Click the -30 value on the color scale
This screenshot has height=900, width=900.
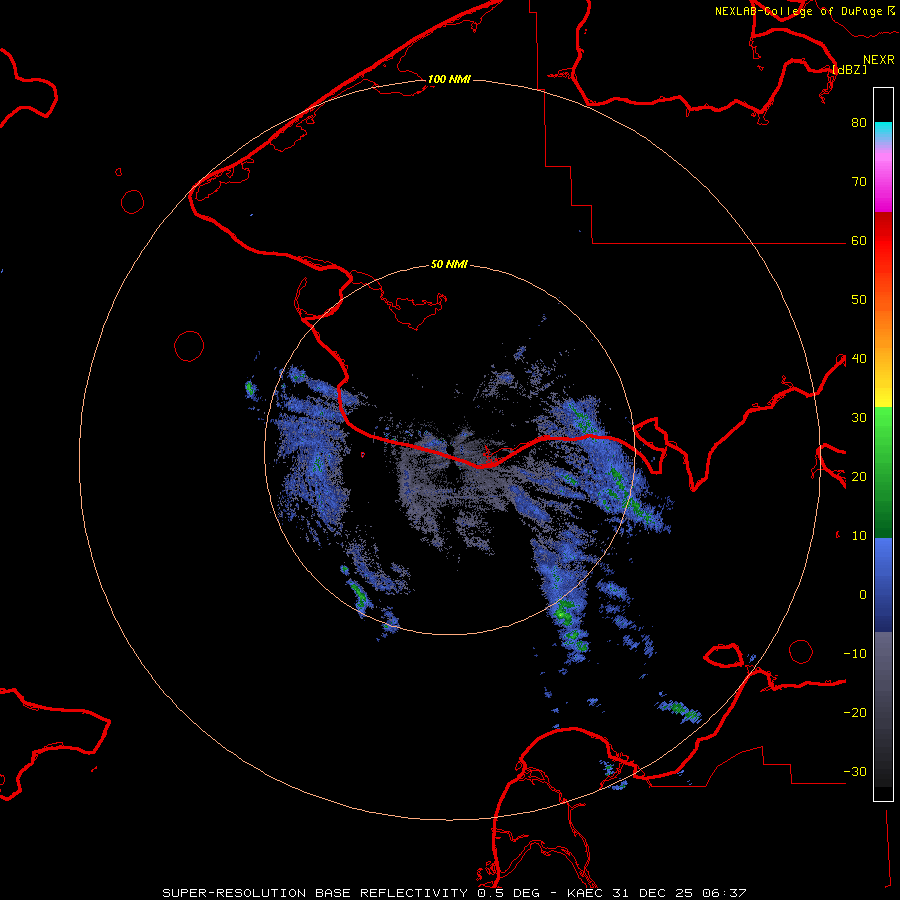[x=855, y=773]
